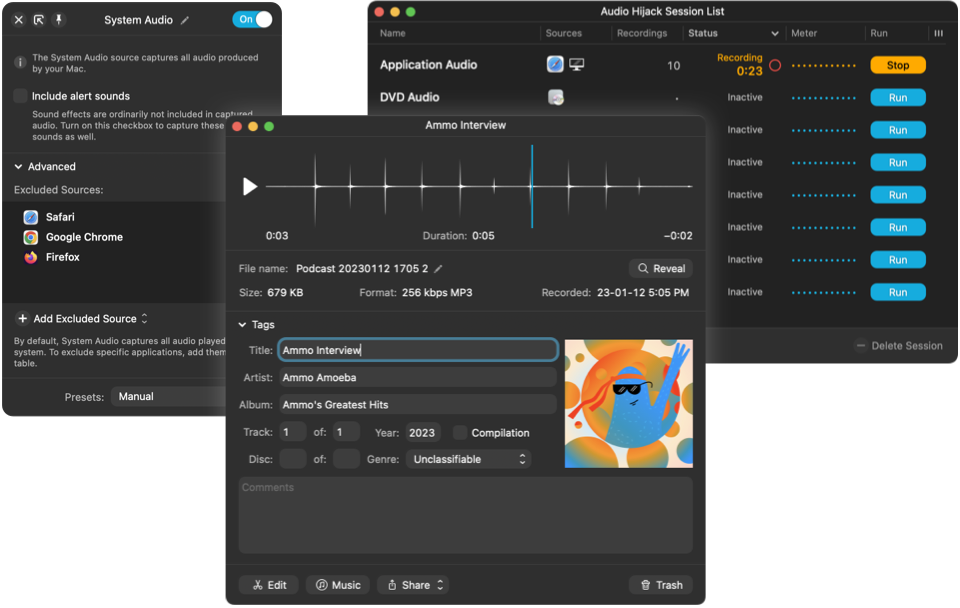Open Add Excluded Source menu
This screenshot has width=960, height=608.
click(82, 318)
